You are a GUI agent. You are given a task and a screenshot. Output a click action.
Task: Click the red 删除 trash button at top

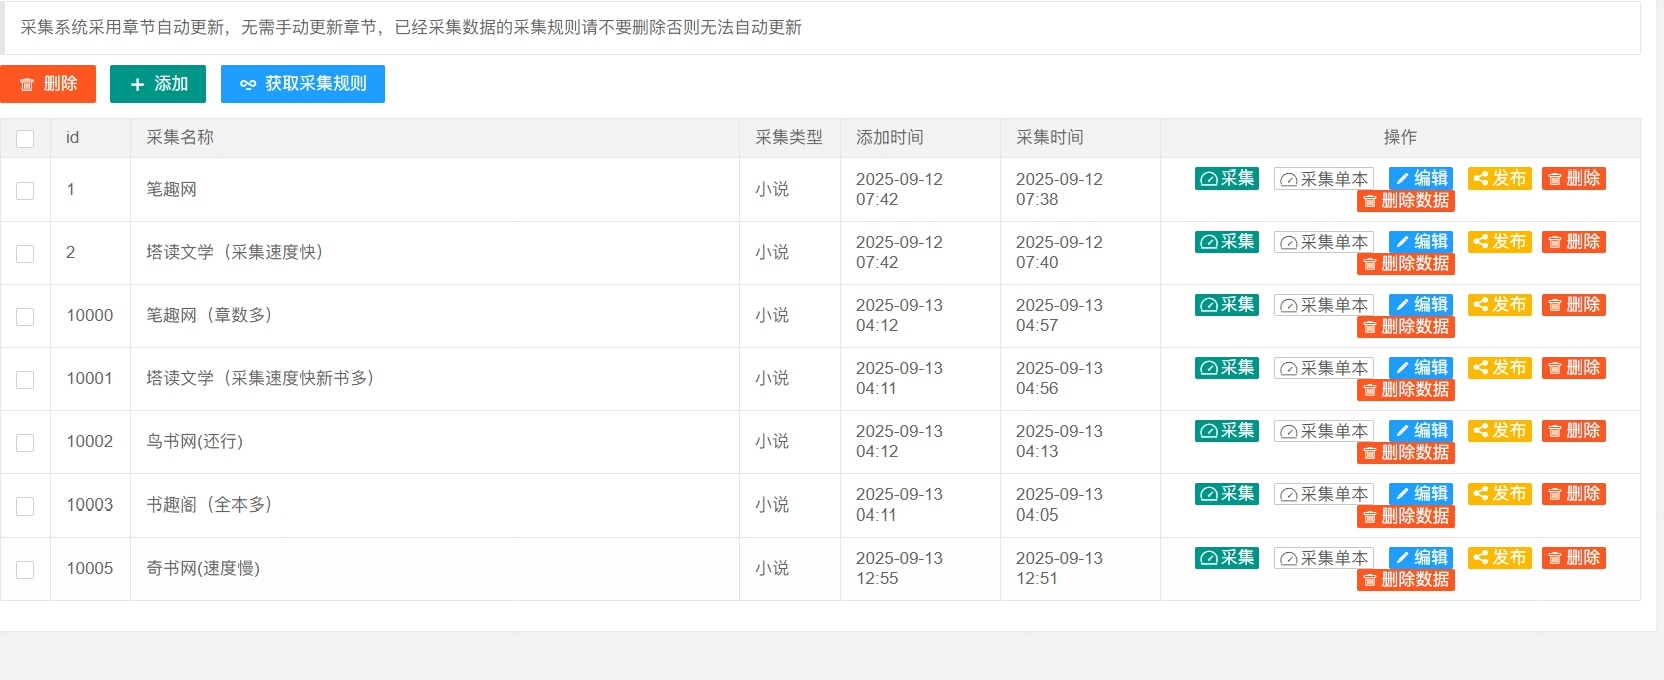click(48, 84)
